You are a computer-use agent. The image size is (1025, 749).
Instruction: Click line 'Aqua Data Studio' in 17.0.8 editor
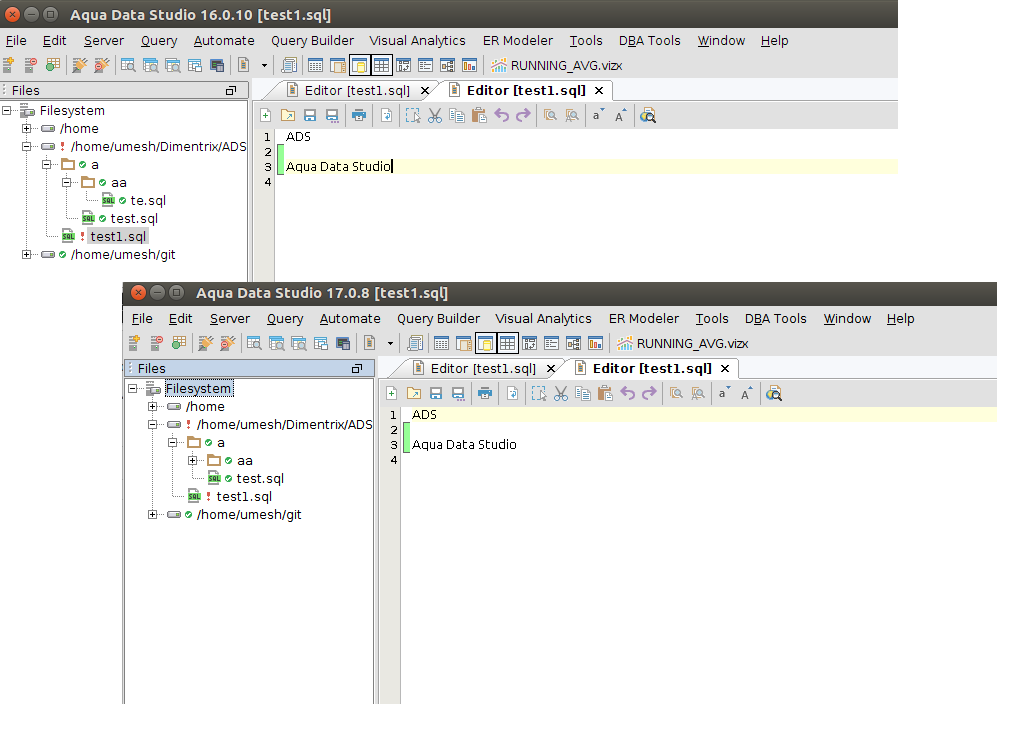[464, 444]
